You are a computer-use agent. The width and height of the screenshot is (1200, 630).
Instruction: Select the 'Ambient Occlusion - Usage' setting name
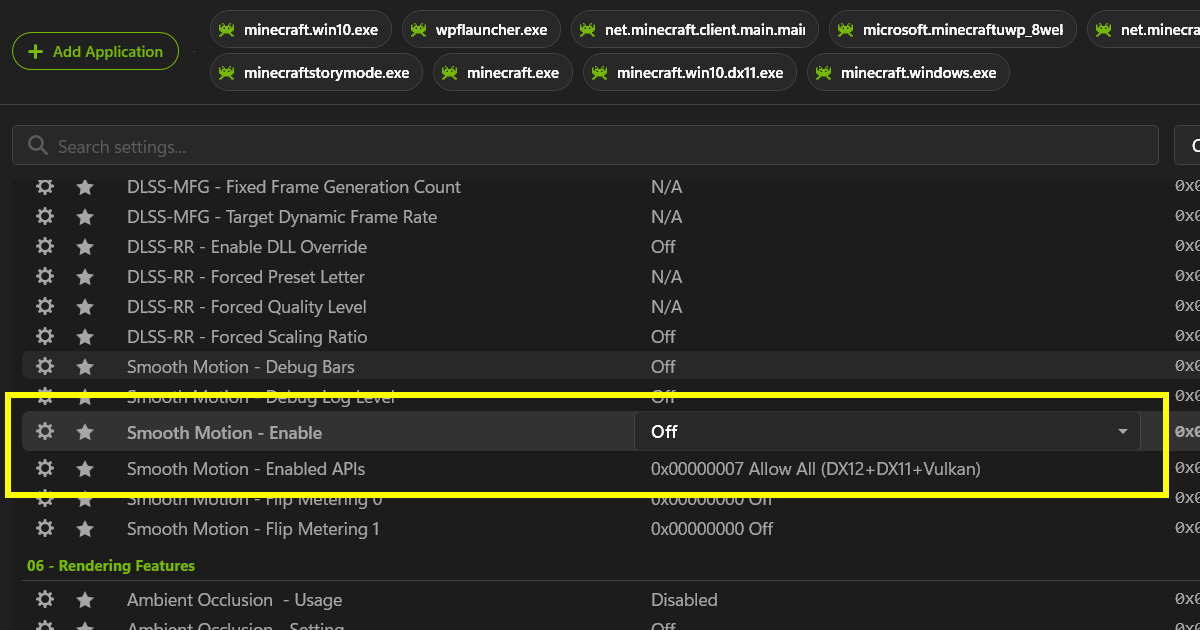click(235, 600)
